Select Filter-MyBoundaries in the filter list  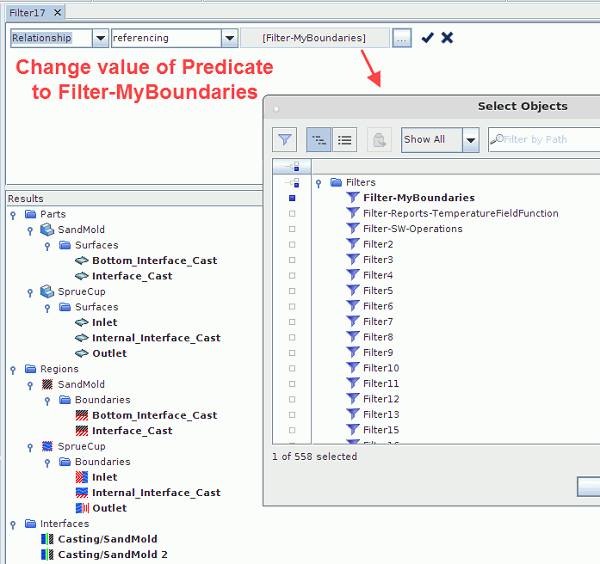(419, 197)
